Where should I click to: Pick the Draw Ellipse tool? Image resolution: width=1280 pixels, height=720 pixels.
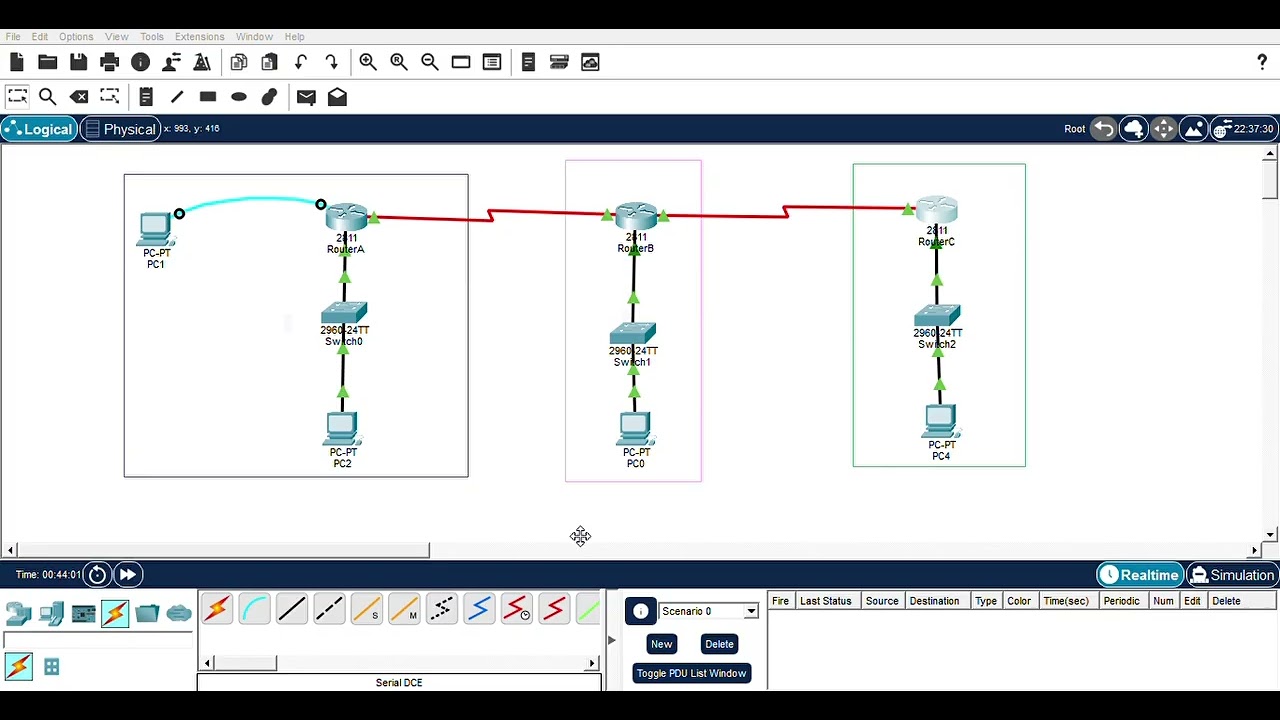tap(239, 97)
